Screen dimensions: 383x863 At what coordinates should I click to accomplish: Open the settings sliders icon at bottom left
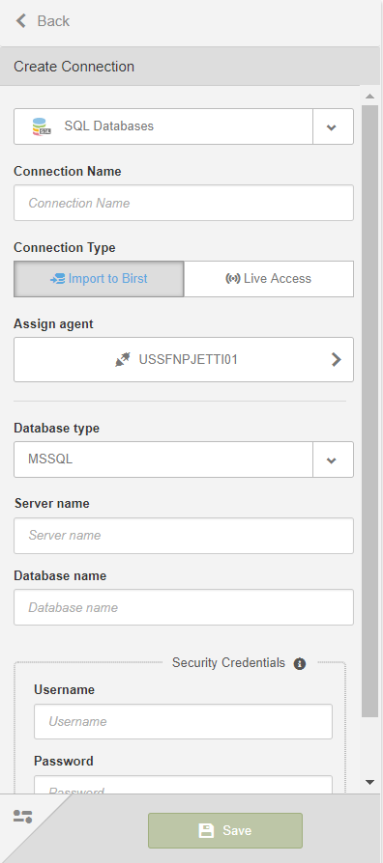click(23, 817)
